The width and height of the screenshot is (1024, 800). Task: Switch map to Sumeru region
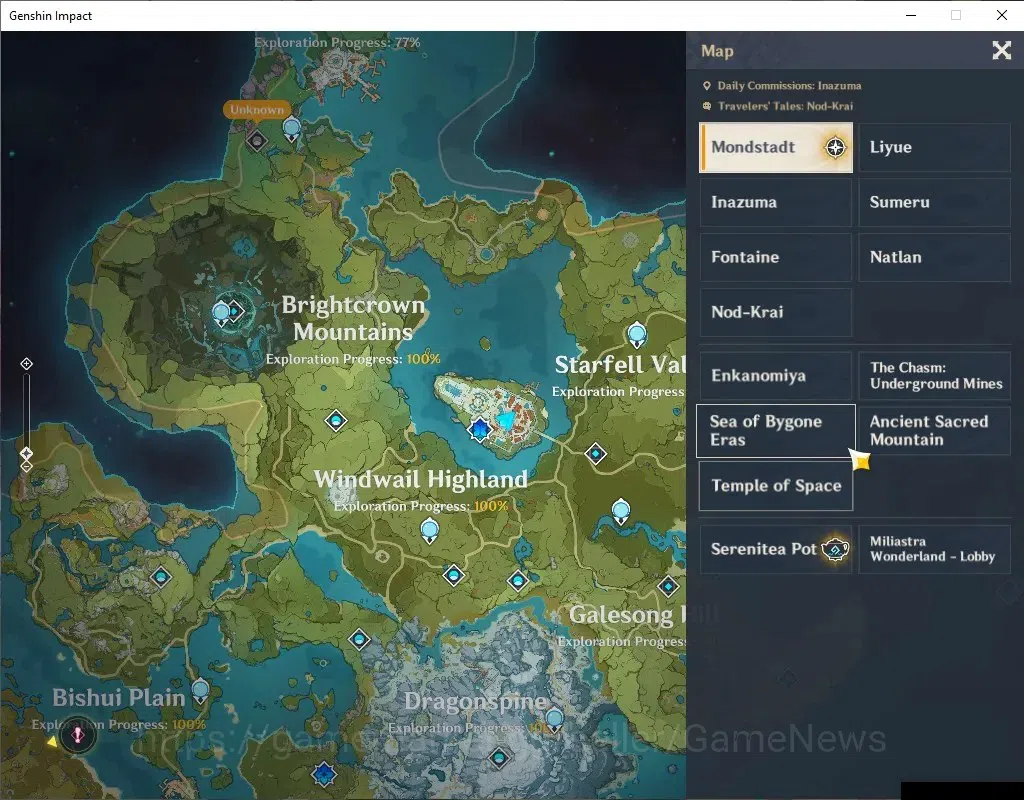click(935, 202)
